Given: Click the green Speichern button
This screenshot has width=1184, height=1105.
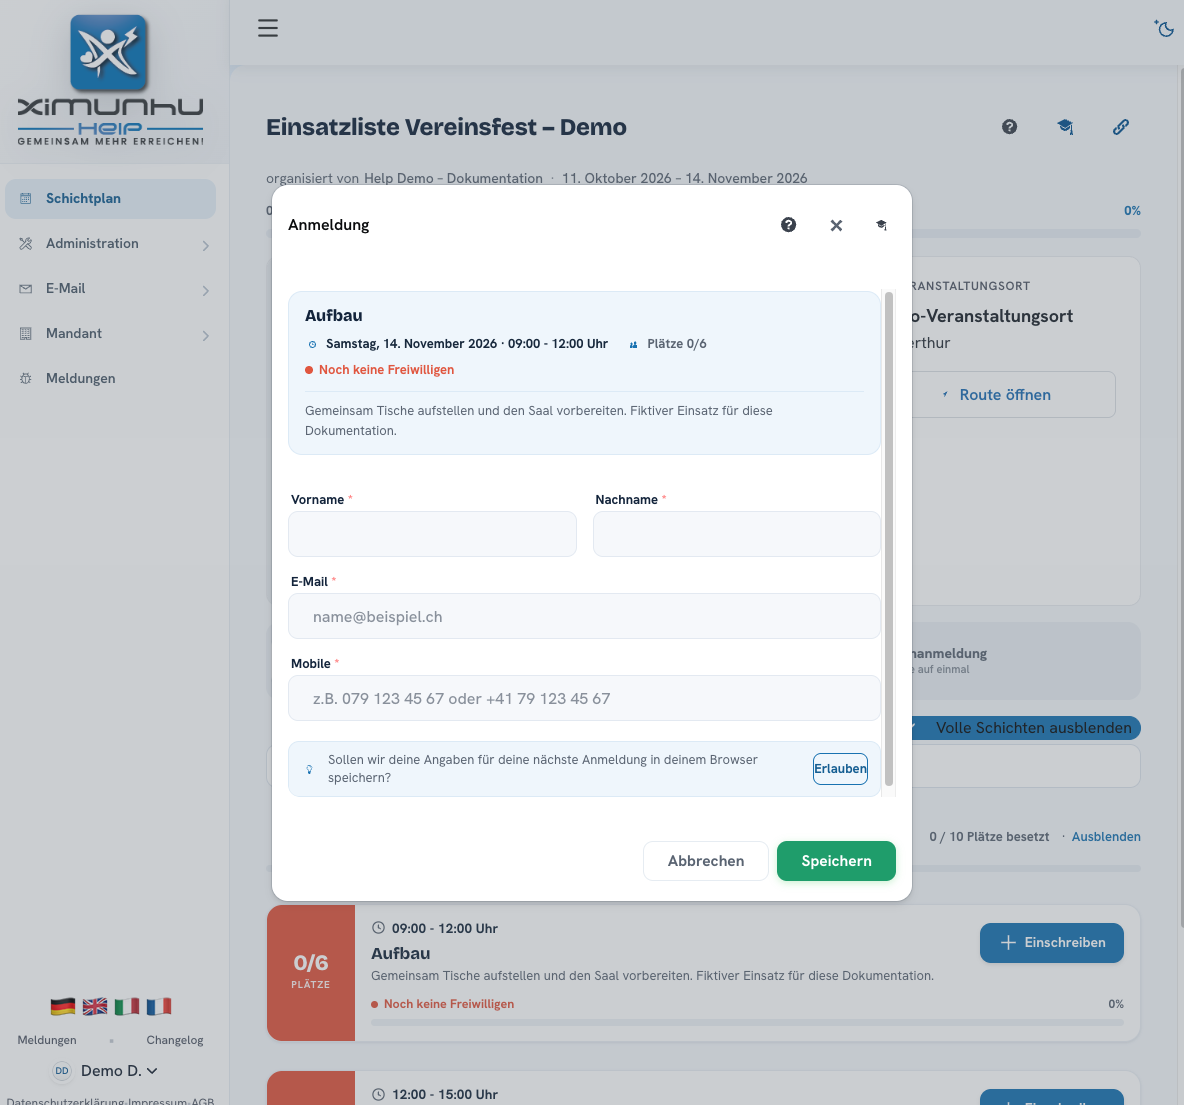Looking at the screenshot, I should click(x=836, y=861).
